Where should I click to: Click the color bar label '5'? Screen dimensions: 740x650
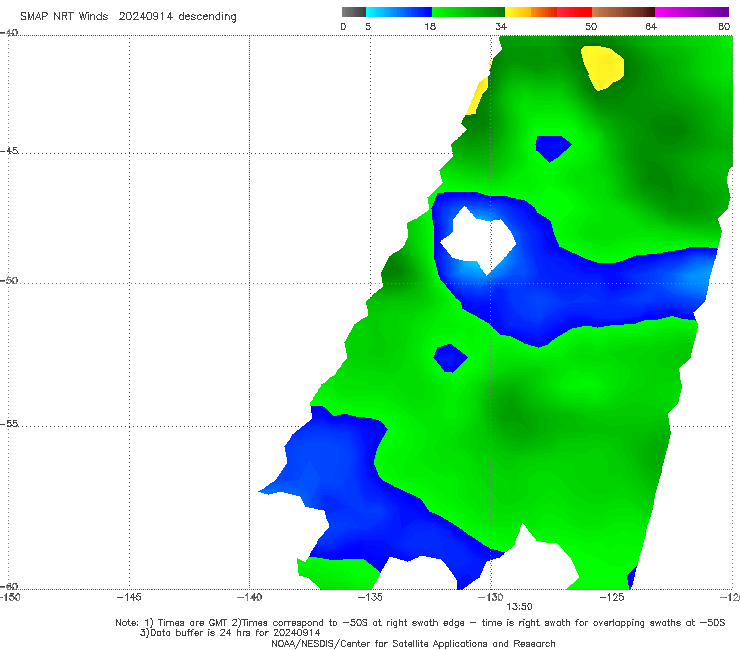point(368,26)
